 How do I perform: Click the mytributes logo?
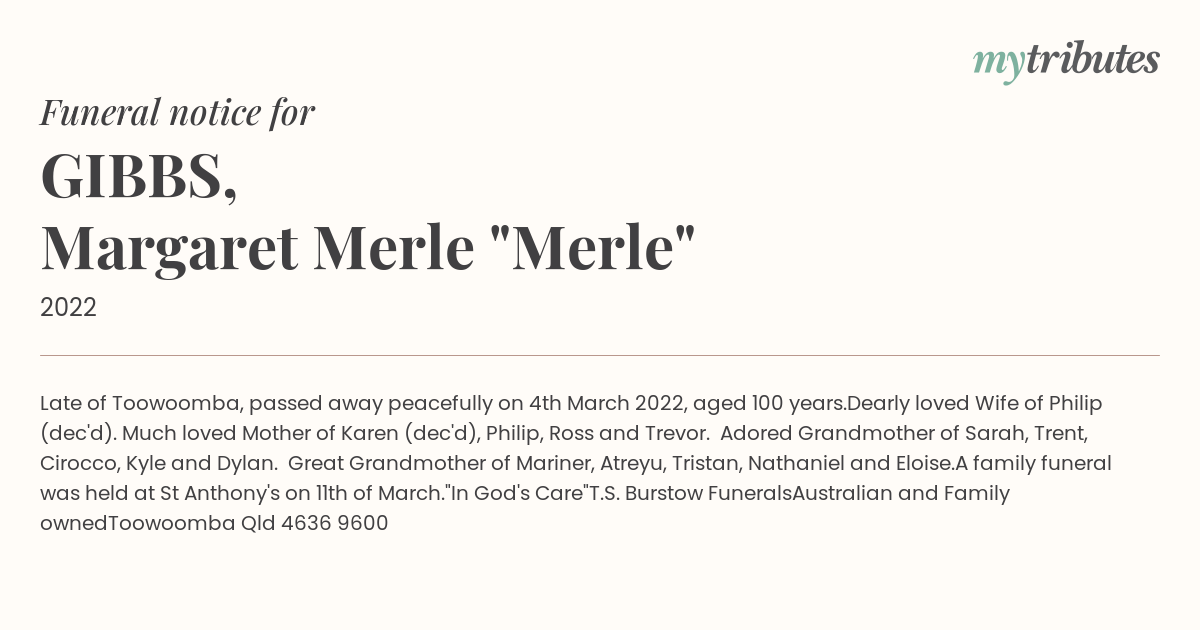tap(1066, 61)
